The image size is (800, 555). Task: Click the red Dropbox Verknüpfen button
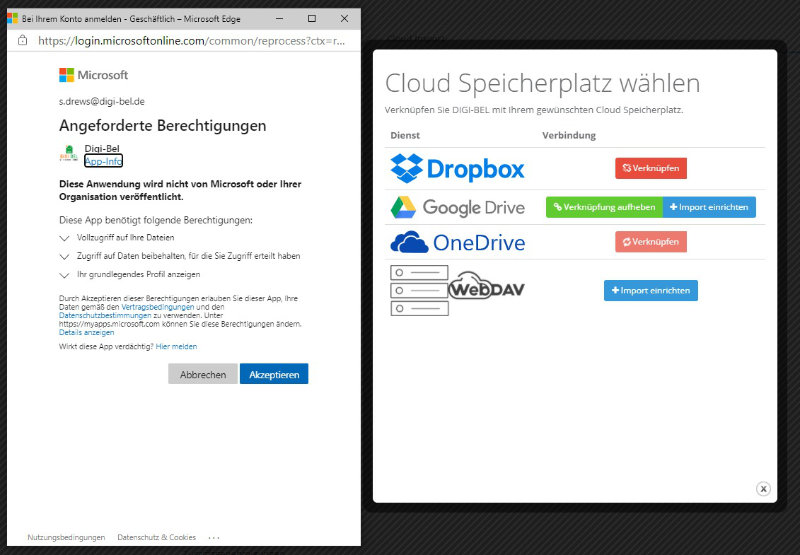pyautogui.click(x=651, y=168)
